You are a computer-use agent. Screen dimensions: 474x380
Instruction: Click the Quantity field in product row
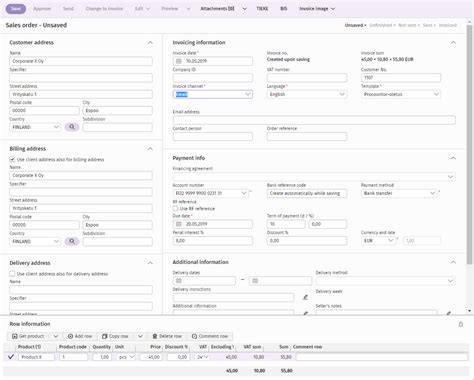102,357
